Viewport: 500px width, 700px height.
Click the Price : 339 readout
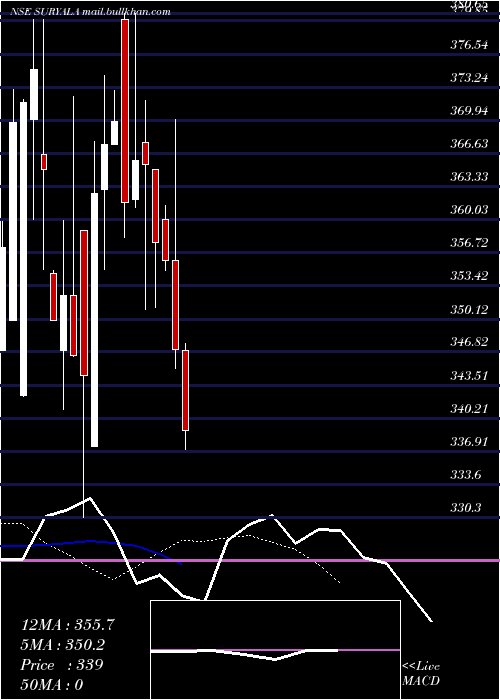pos(62,665)
